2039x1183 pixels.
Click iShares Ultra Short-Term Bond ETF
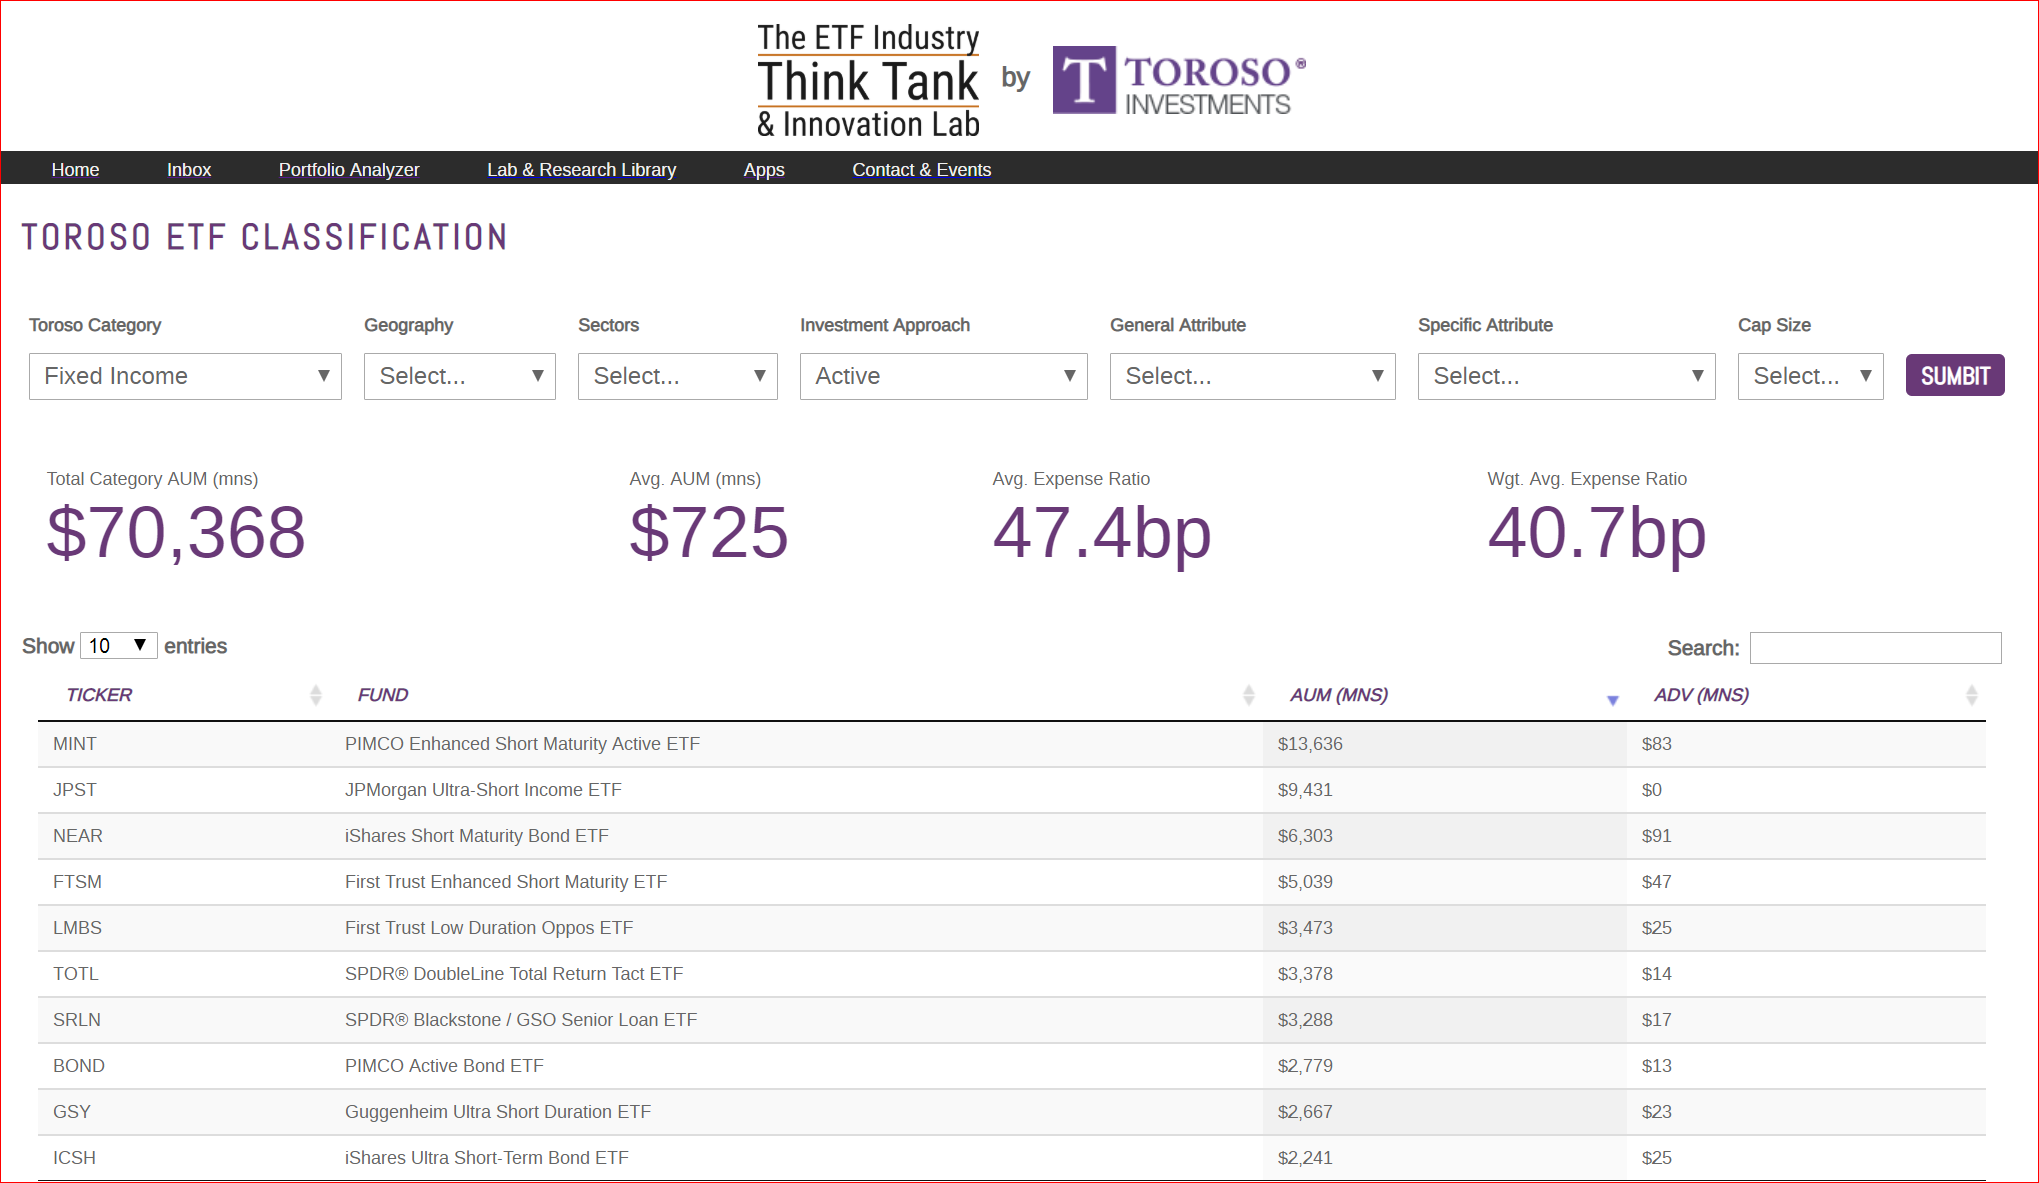(x=487, y=1158)
